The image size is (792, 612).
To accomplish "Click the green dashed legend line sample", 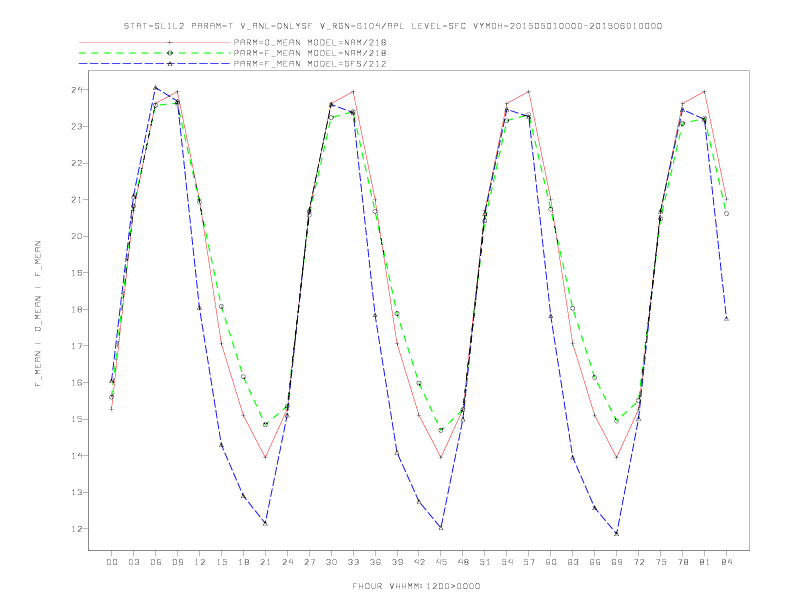I will (x=155, y=53).
